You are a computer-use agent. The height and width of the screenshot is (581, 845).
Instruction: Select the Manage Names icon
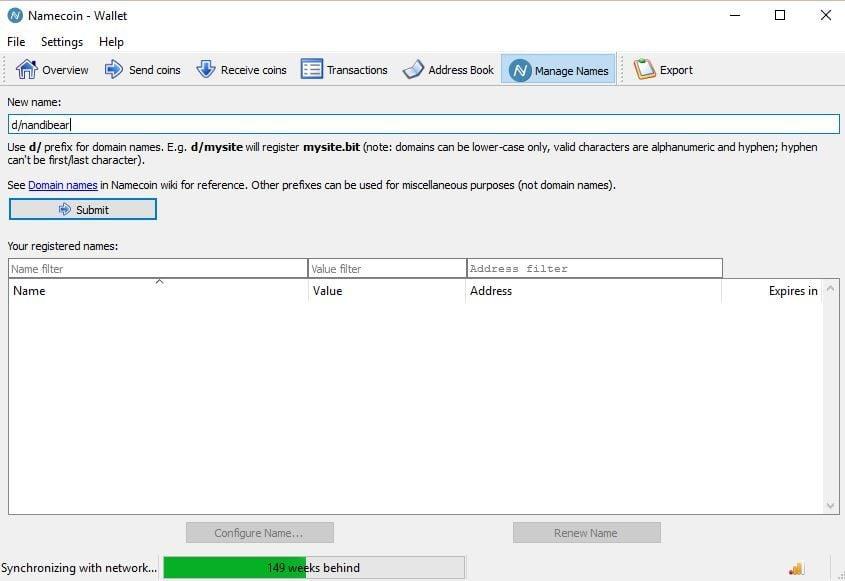[x=520, y=70]
